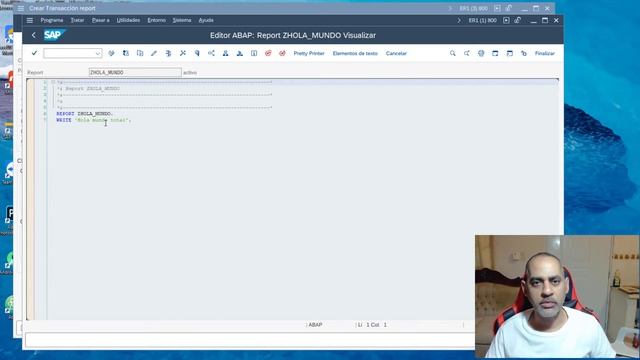Viewport: 640px width, 360px height.
Task: Click the lock icon in ER1 (1) 800 title bar
Action: pos(518,20)
